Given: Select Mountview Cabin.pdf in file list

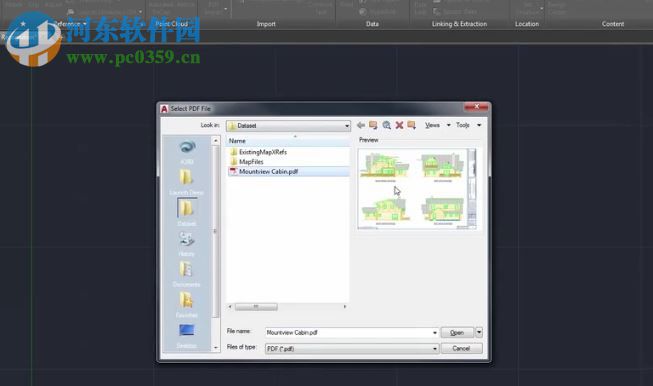Looking at the screenshot, I should point(288,171).
